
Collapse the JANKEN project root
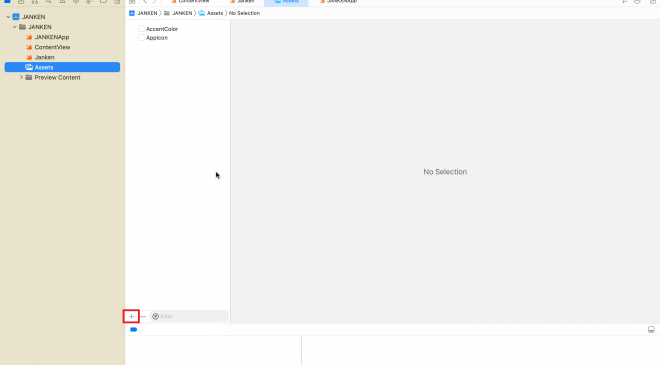point(8,17)
